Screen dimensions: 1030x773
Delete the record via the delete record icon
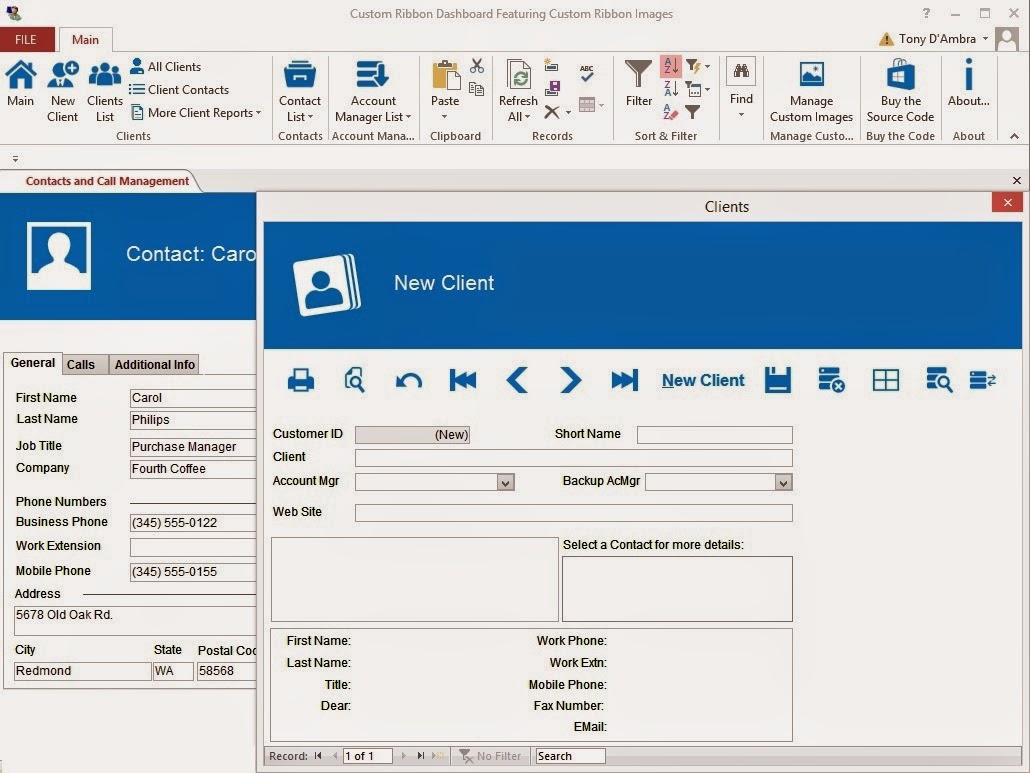point(830,380)
